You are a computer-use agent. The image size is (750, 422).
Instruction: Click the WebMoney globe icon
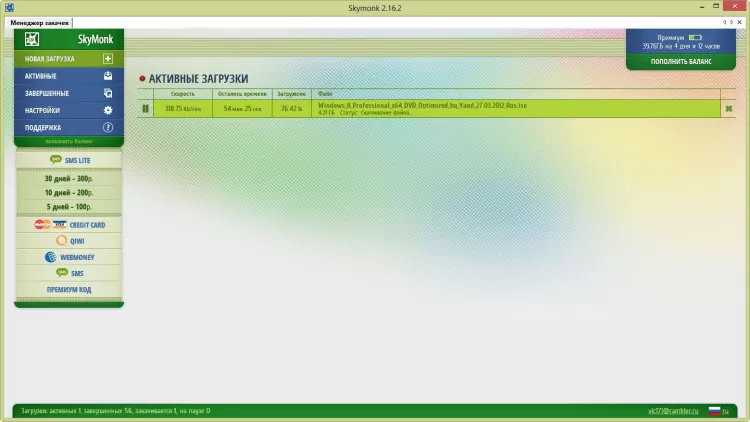click(x=50, y=257)
